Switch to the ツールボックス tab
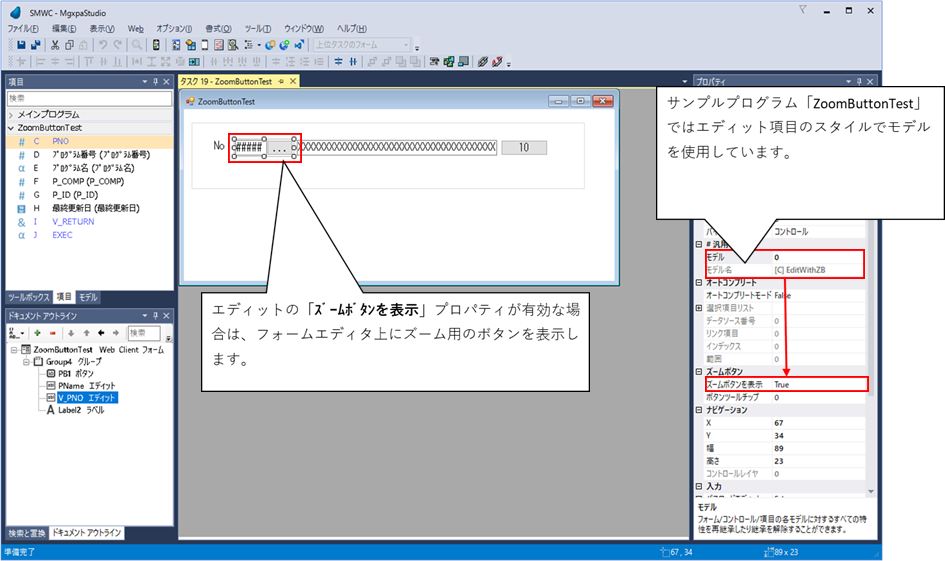Image resolution: width=945 pixels, height=561 pixels. pos(28,297)
